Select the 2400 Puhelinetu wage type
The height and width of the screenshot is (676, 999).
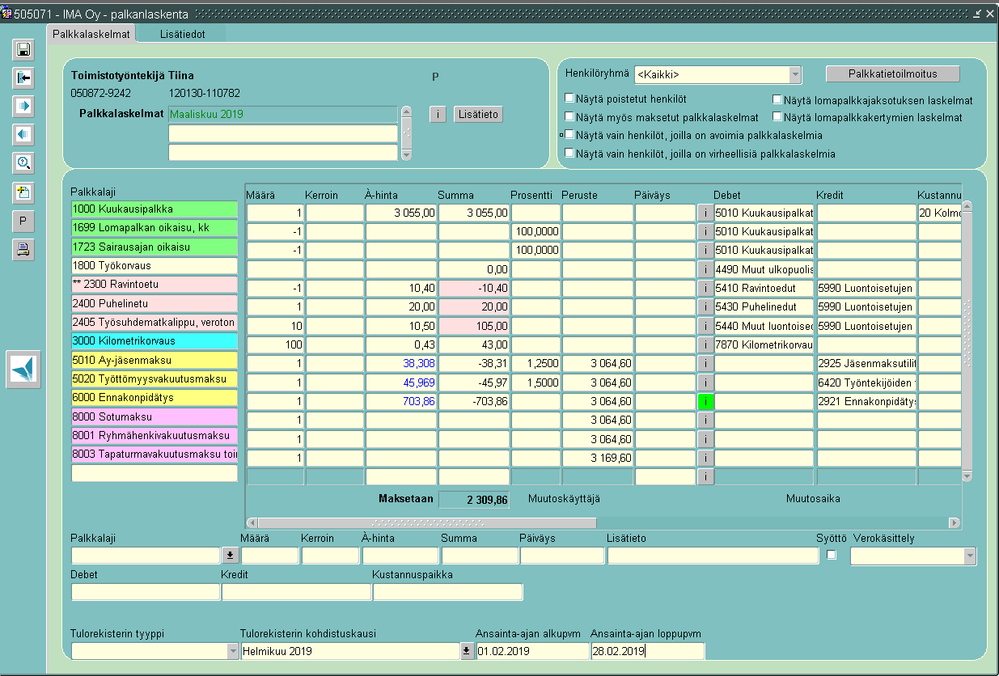[x=154, y=303]
